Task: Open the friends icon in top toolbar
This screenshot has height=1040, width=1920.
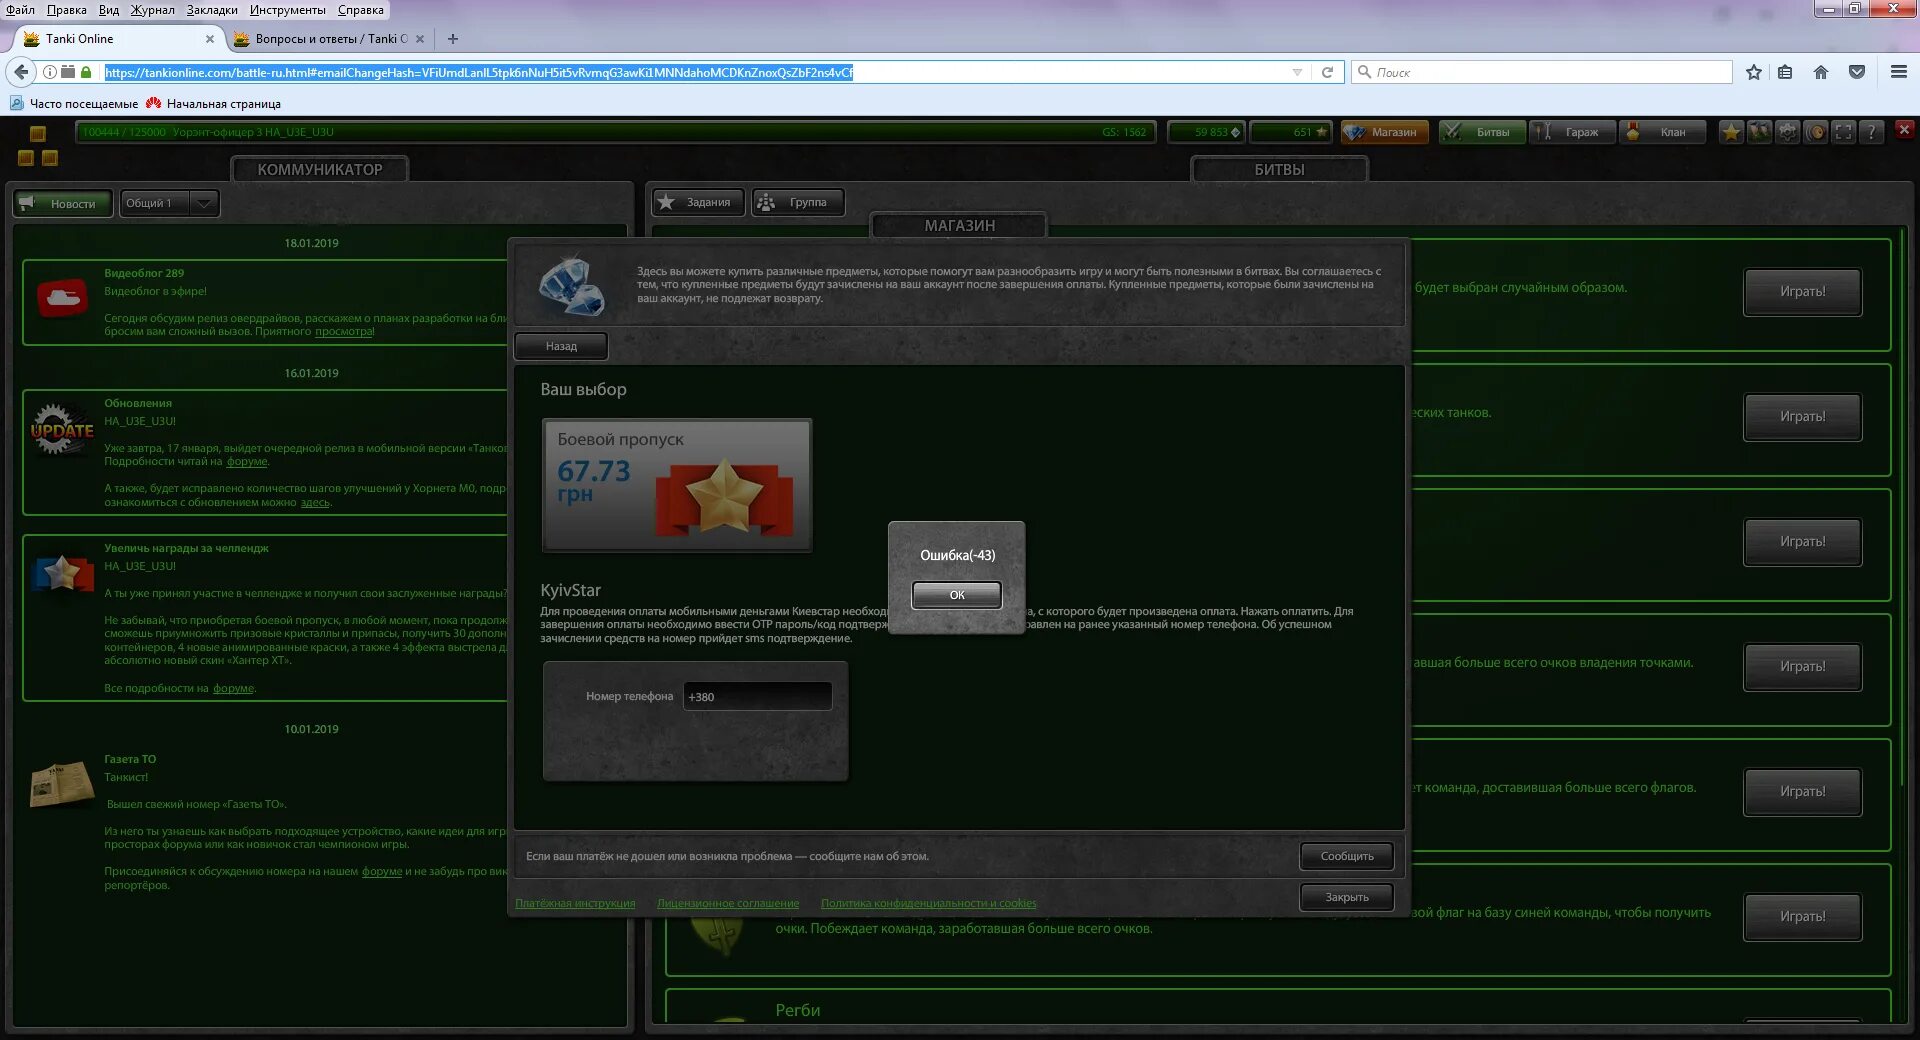Action: pos(1759,132)
